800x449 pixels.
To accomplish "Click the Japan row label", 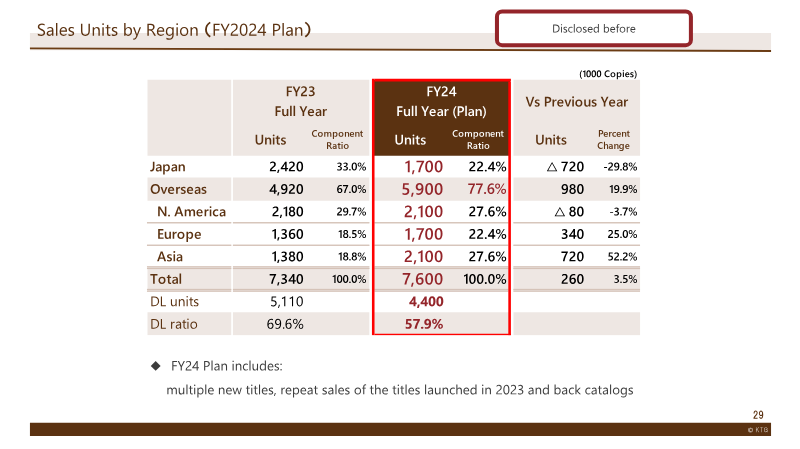I will click(x=168, y=167).
